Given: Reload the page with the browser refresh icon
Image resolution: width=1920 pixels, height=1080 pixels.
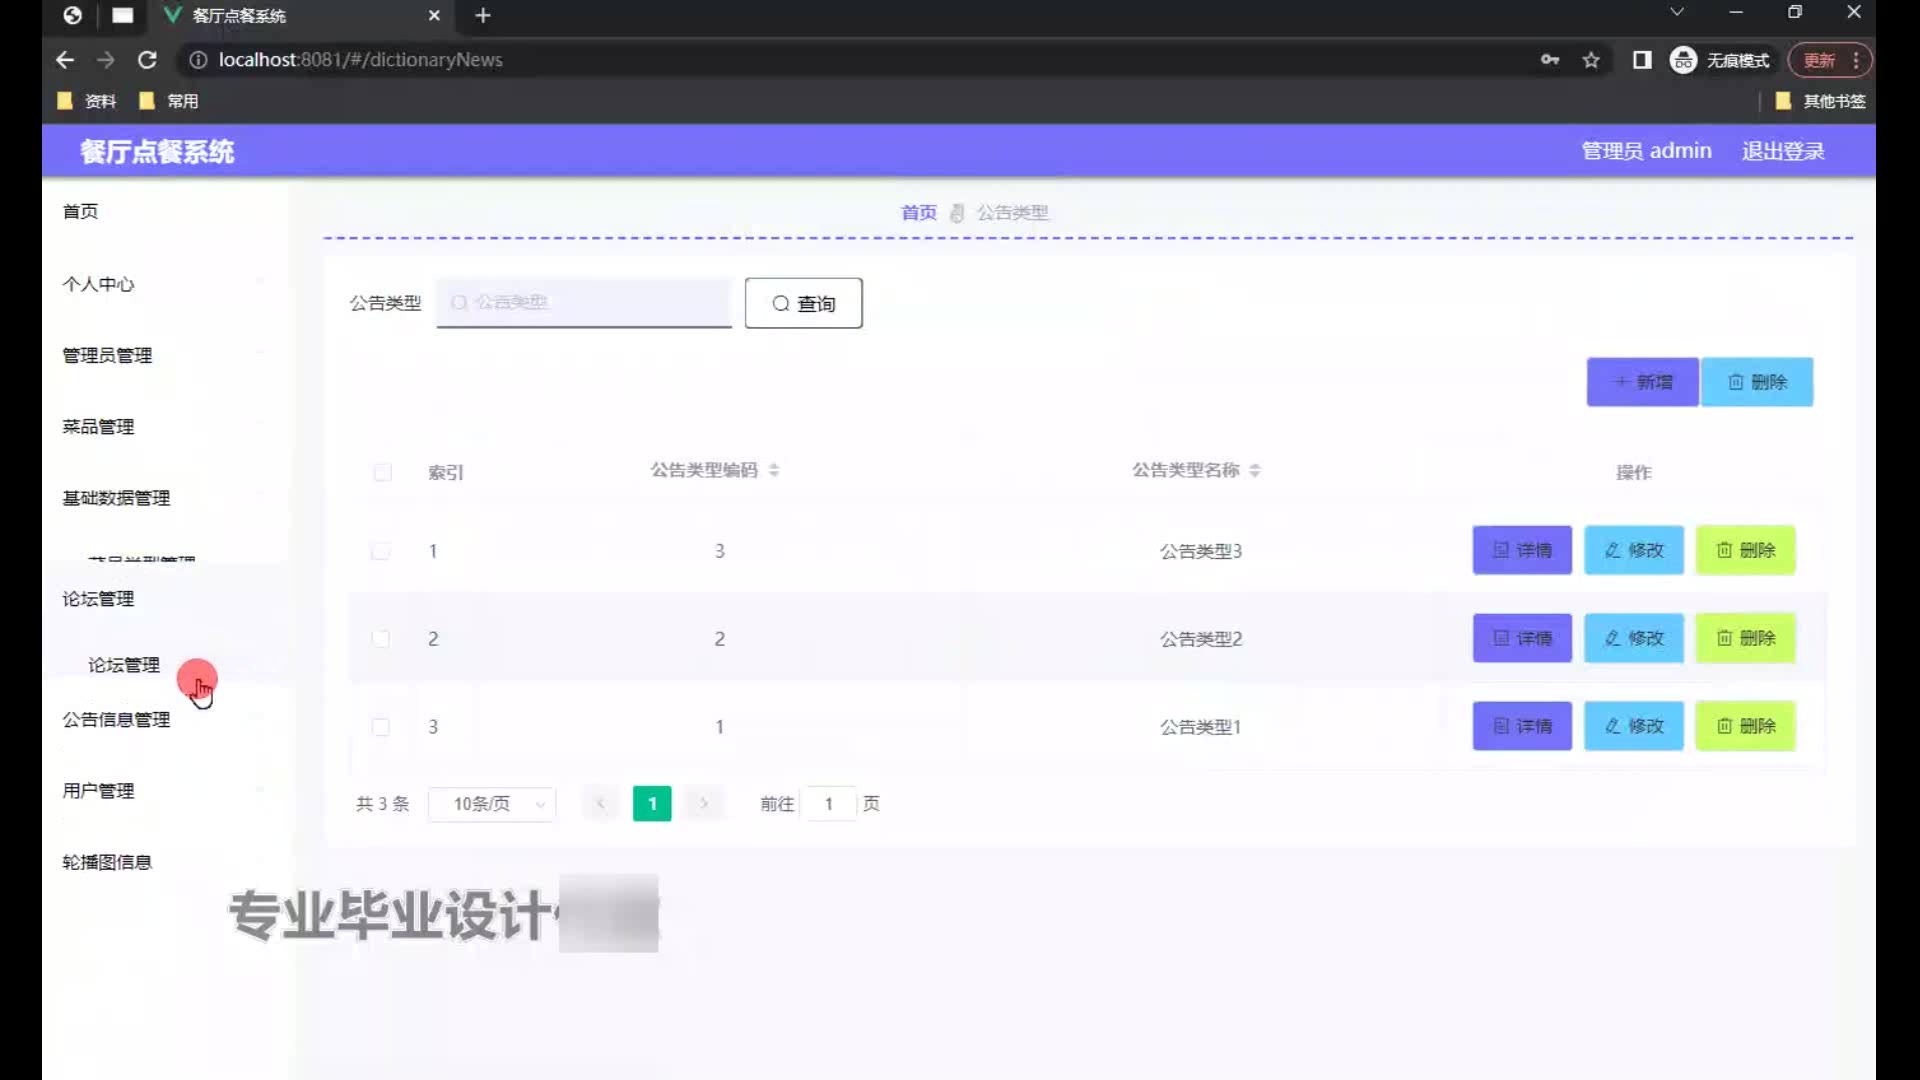Looking at the screenshot, I should click(147, 60).
